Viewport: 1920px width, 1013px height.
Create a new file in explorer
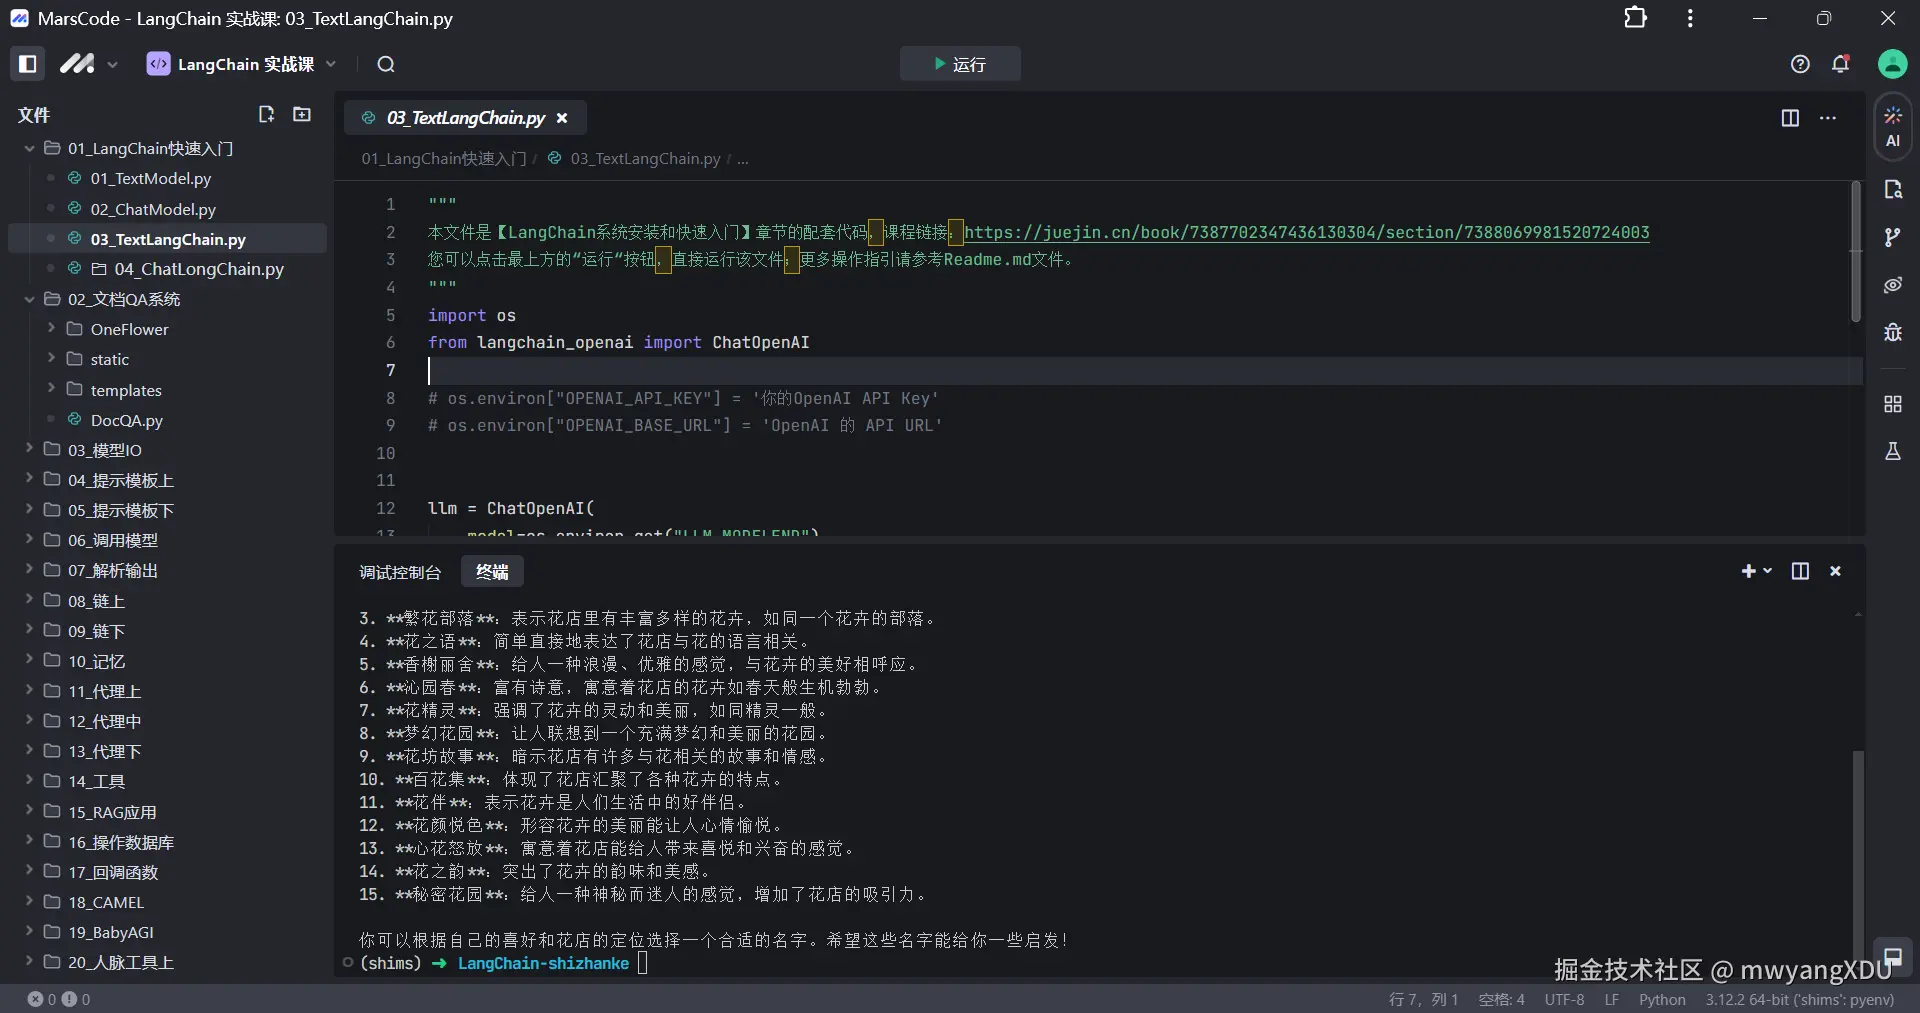266,114
